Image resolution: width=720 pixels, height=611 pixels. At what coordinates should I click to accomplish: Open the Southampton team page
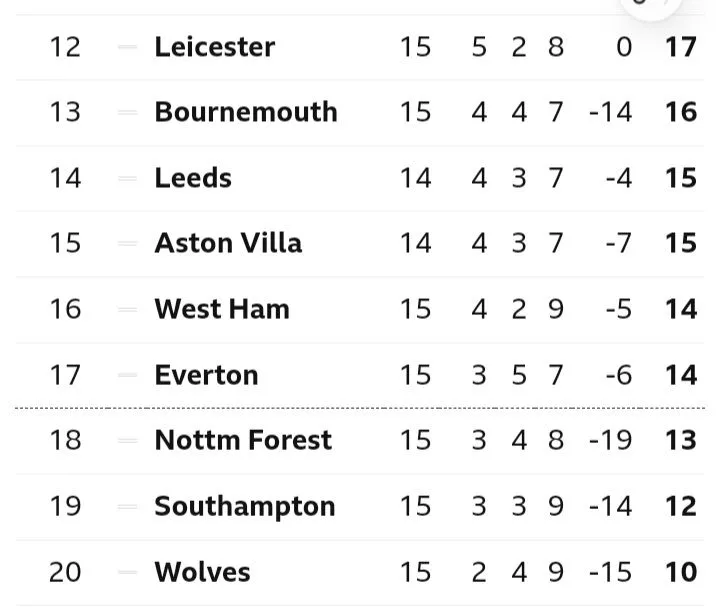click(244, 506)
